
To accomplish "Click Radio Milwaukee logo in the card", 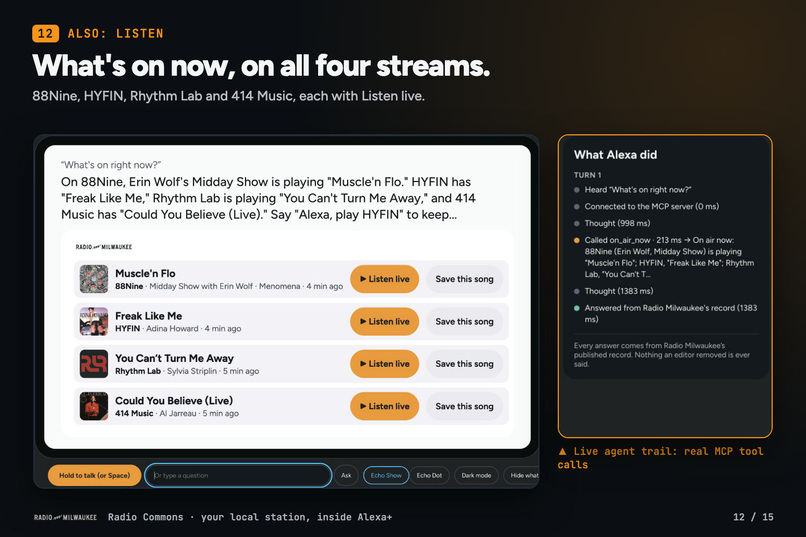I will (x=104, y=247).
